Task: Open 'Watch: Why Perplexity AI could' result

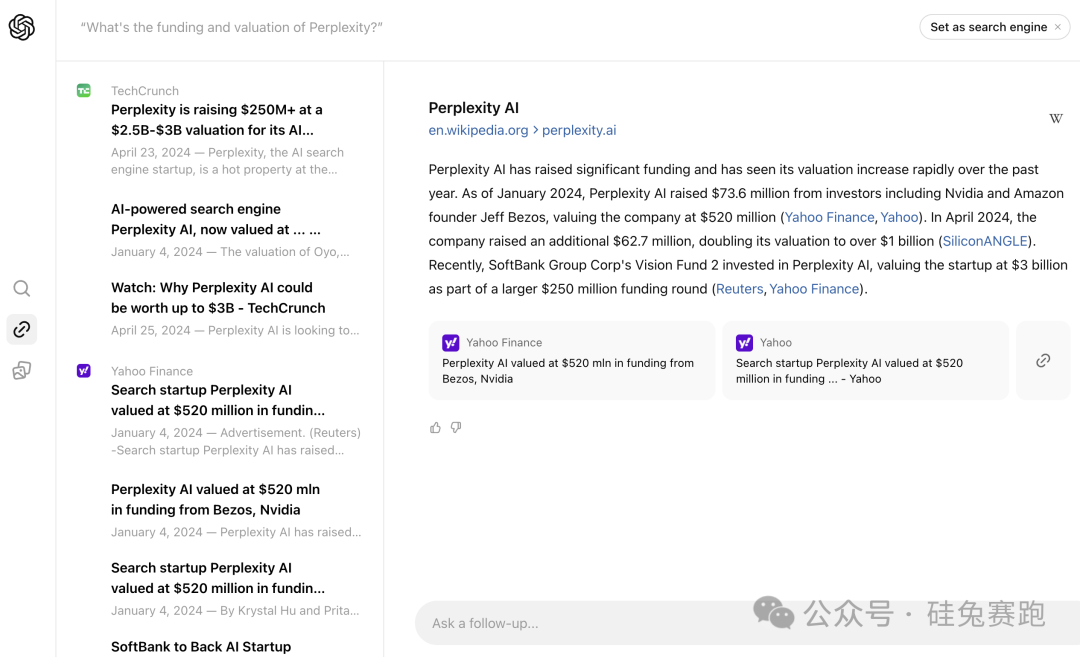Action: pyautogui.click(x=218, y=298)
